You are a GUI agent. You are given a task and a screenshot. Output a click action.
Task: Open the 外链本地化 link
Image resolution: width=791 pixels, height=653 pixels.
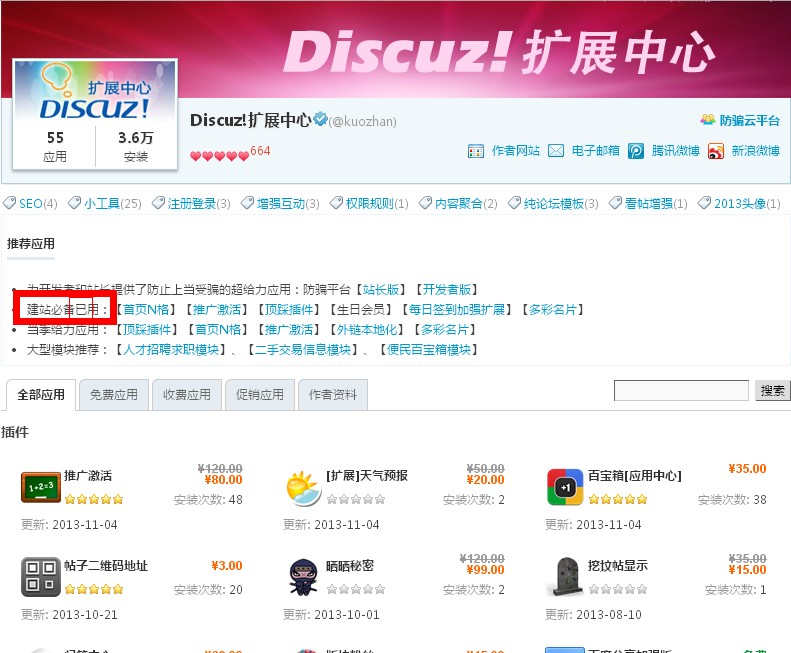pos(367,330)
